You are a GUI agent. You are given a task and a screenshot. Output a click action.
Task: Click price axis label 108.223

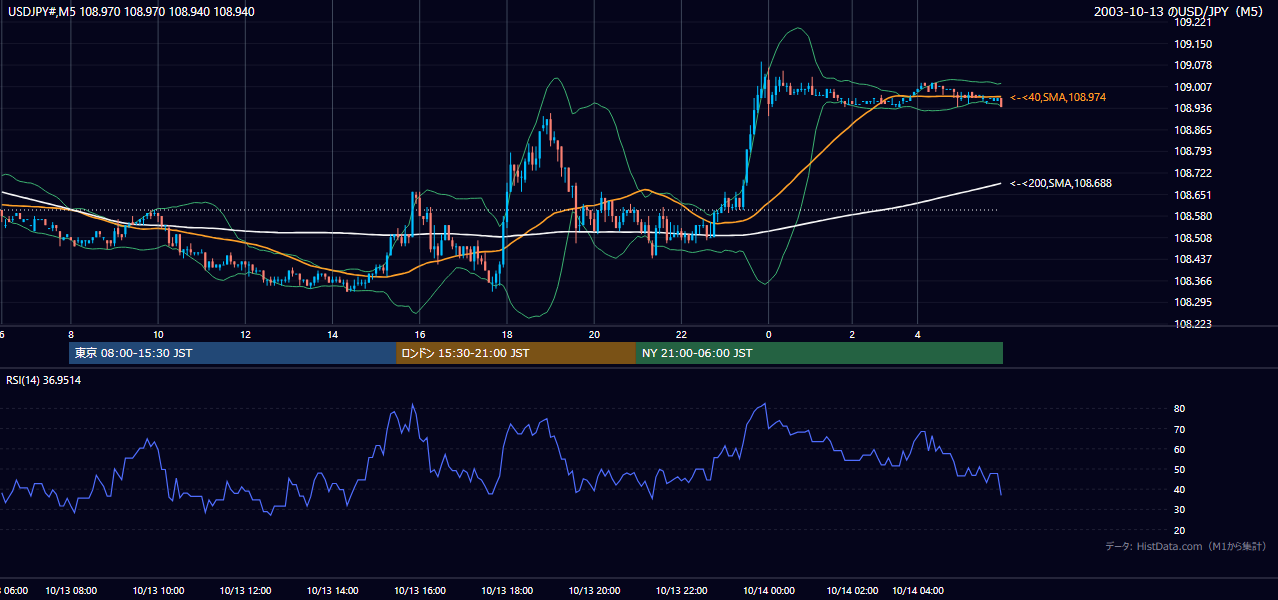(1193, 324)
